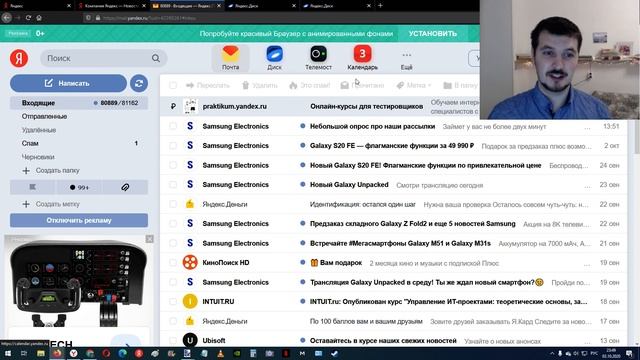Click Отключить рекламу button
The height and width of the screenshot is (360, 640).
[x=79, y=220]
